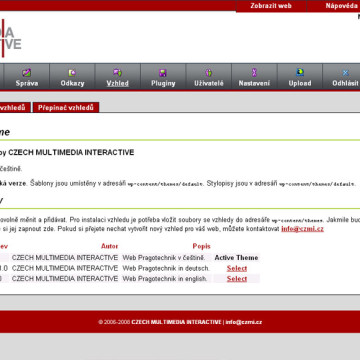Viewport: 360px width, 360px height.
Task: Open the Upload menu label
Action: coord(300,83)
